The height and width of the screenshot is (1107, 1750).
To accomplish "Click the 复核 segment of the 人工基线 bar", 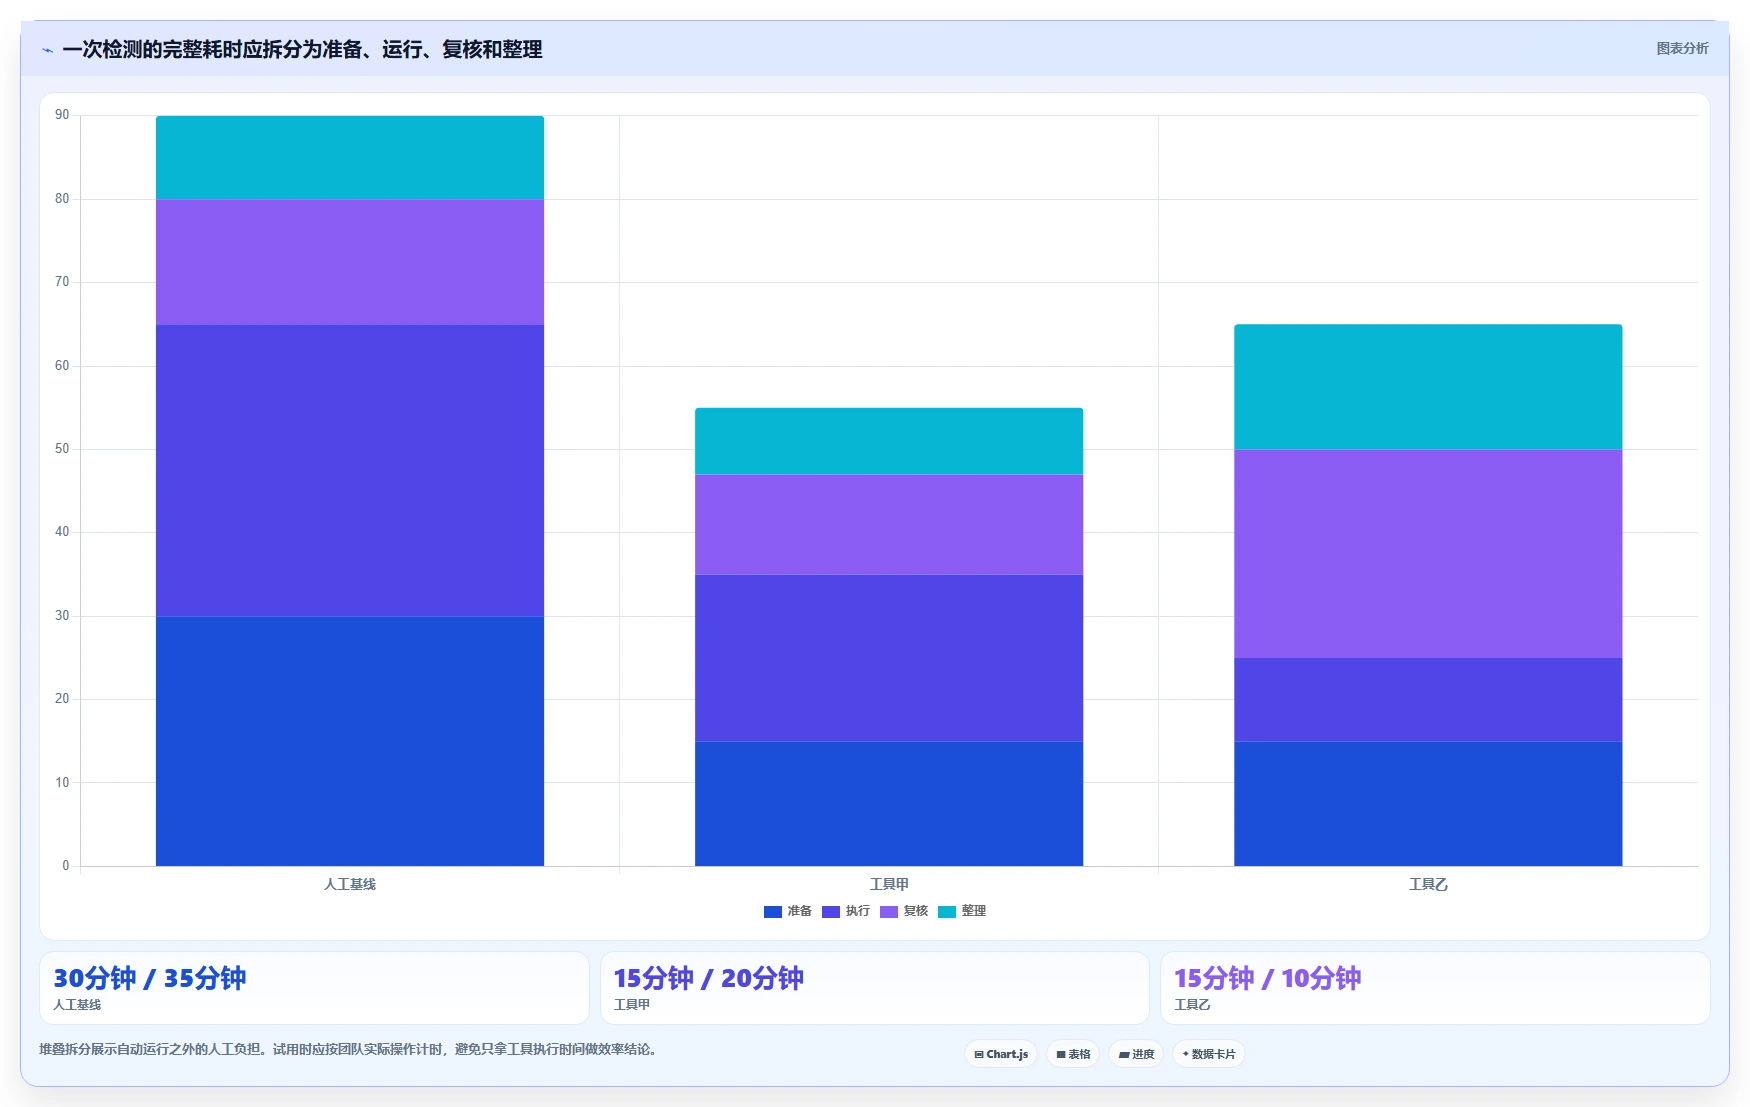I will (x=350, y=262).
